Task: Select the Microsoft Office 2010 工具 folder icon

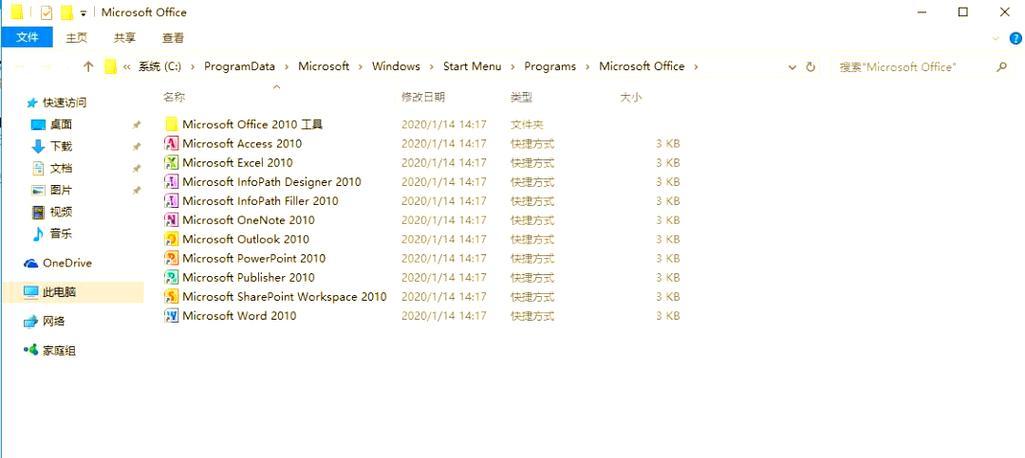Action: [171, 124]
